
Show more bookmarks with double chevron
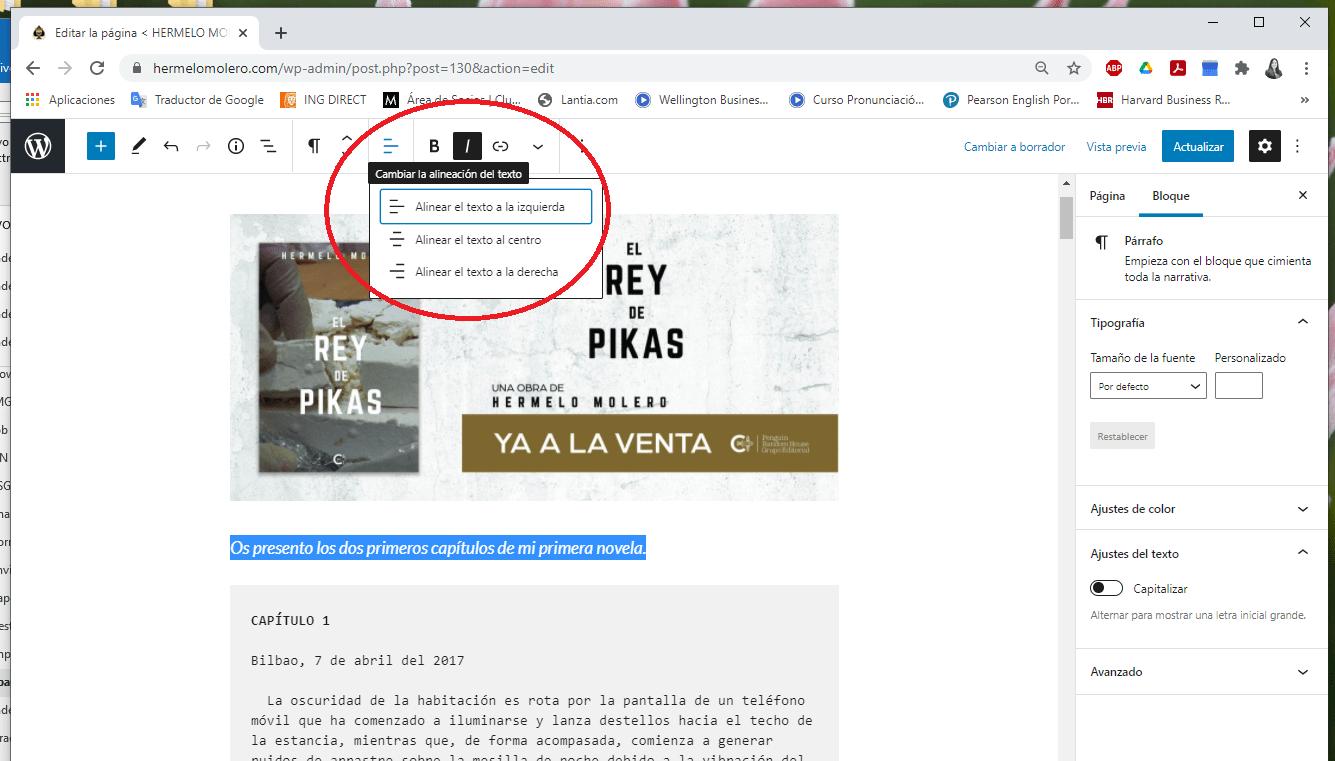point(1304,100)
